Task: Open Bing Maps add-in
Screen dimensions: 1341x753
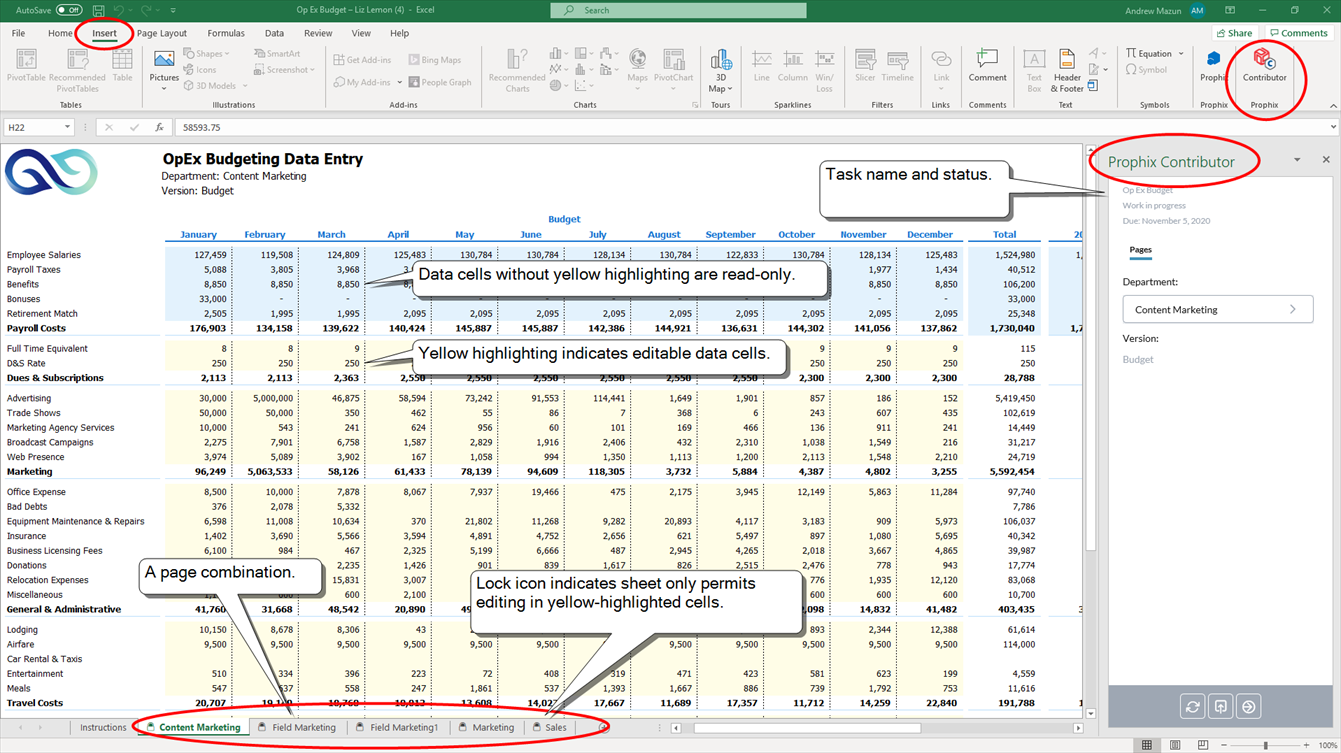Action: pos(434,60)
